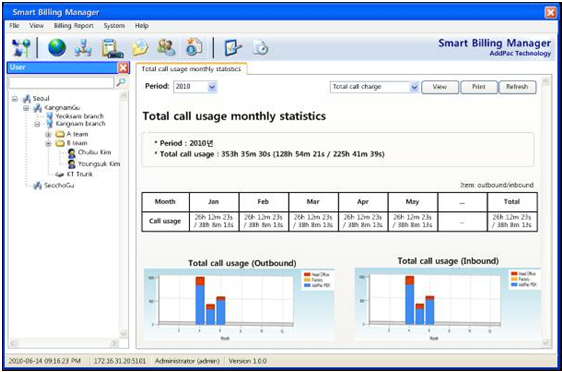Click the network connection toolbar icon

click(x=21, y=48)
